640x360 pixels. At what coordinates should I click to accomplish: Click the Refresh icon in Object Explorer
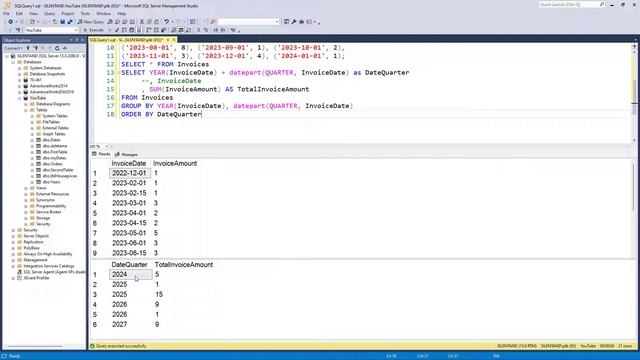(x=57, y=48)
